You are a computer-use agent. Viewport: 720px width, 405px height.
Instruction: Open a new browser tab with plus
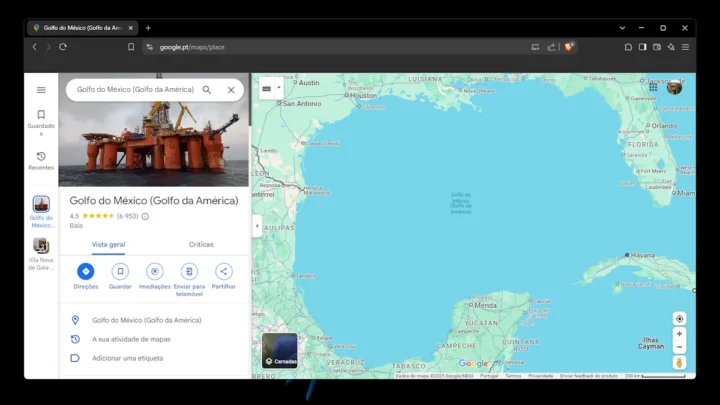click(x=148, y=28)
